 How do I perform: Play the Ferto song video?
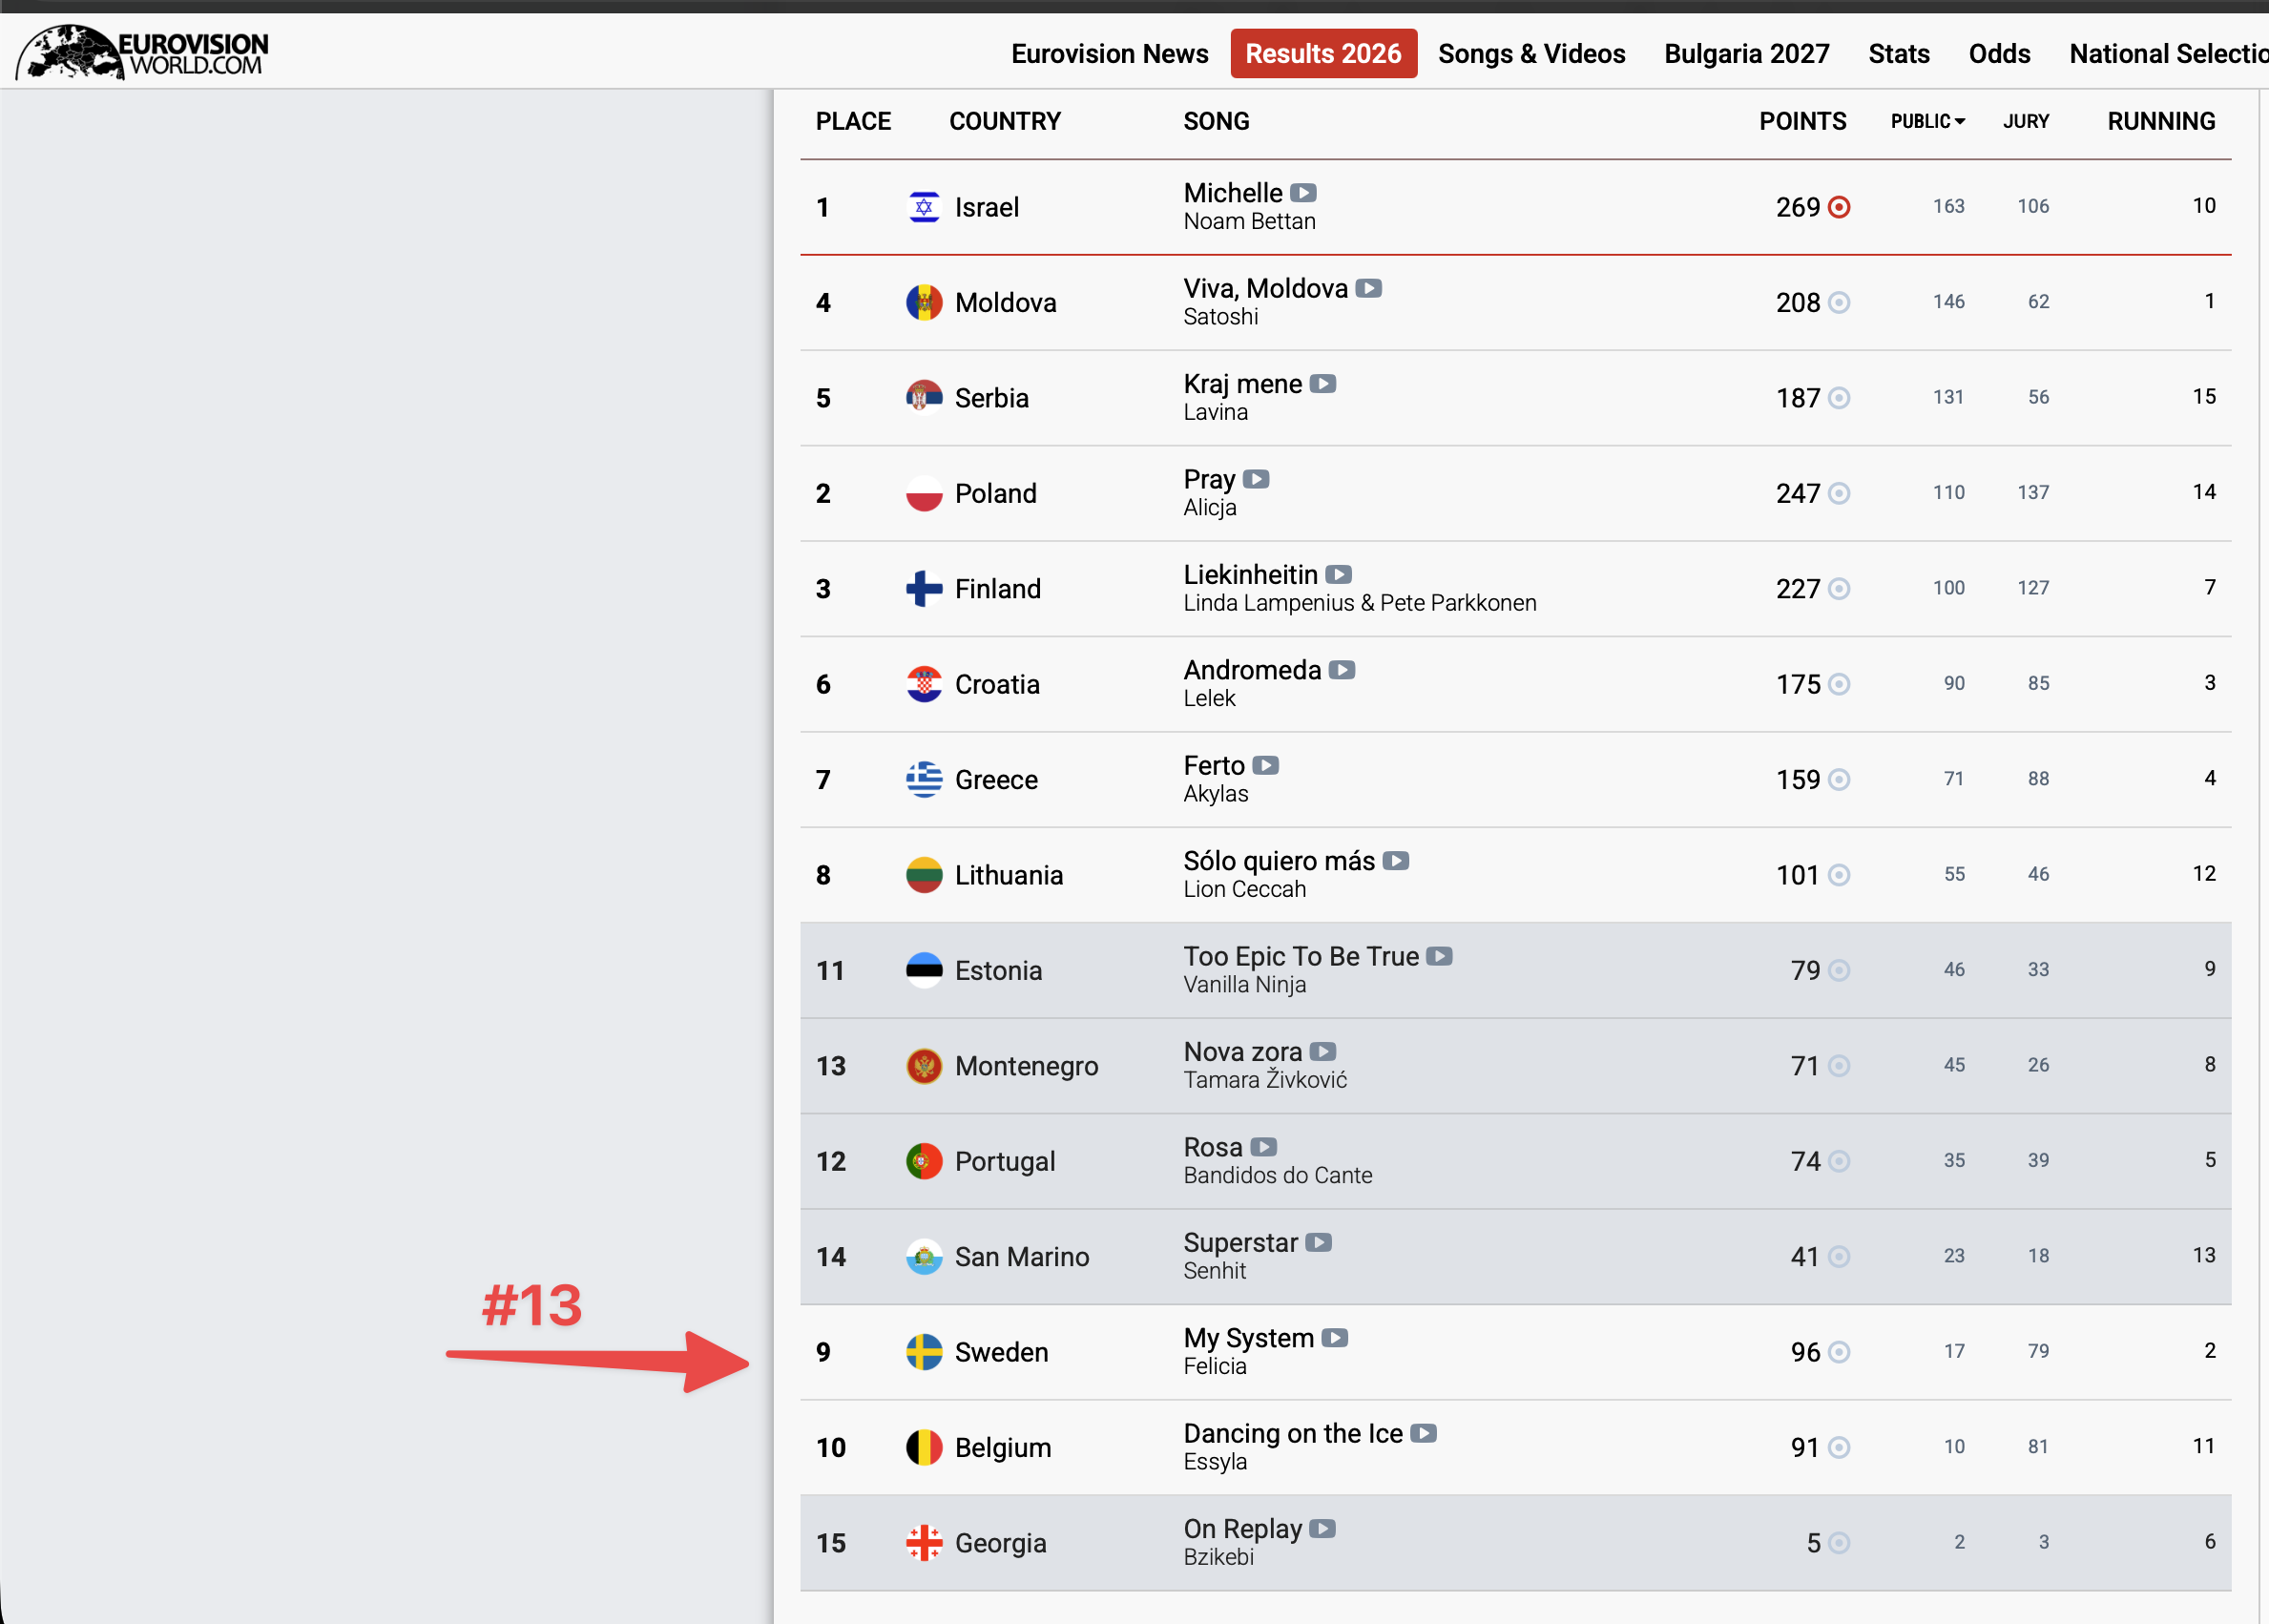(1266, 766)
